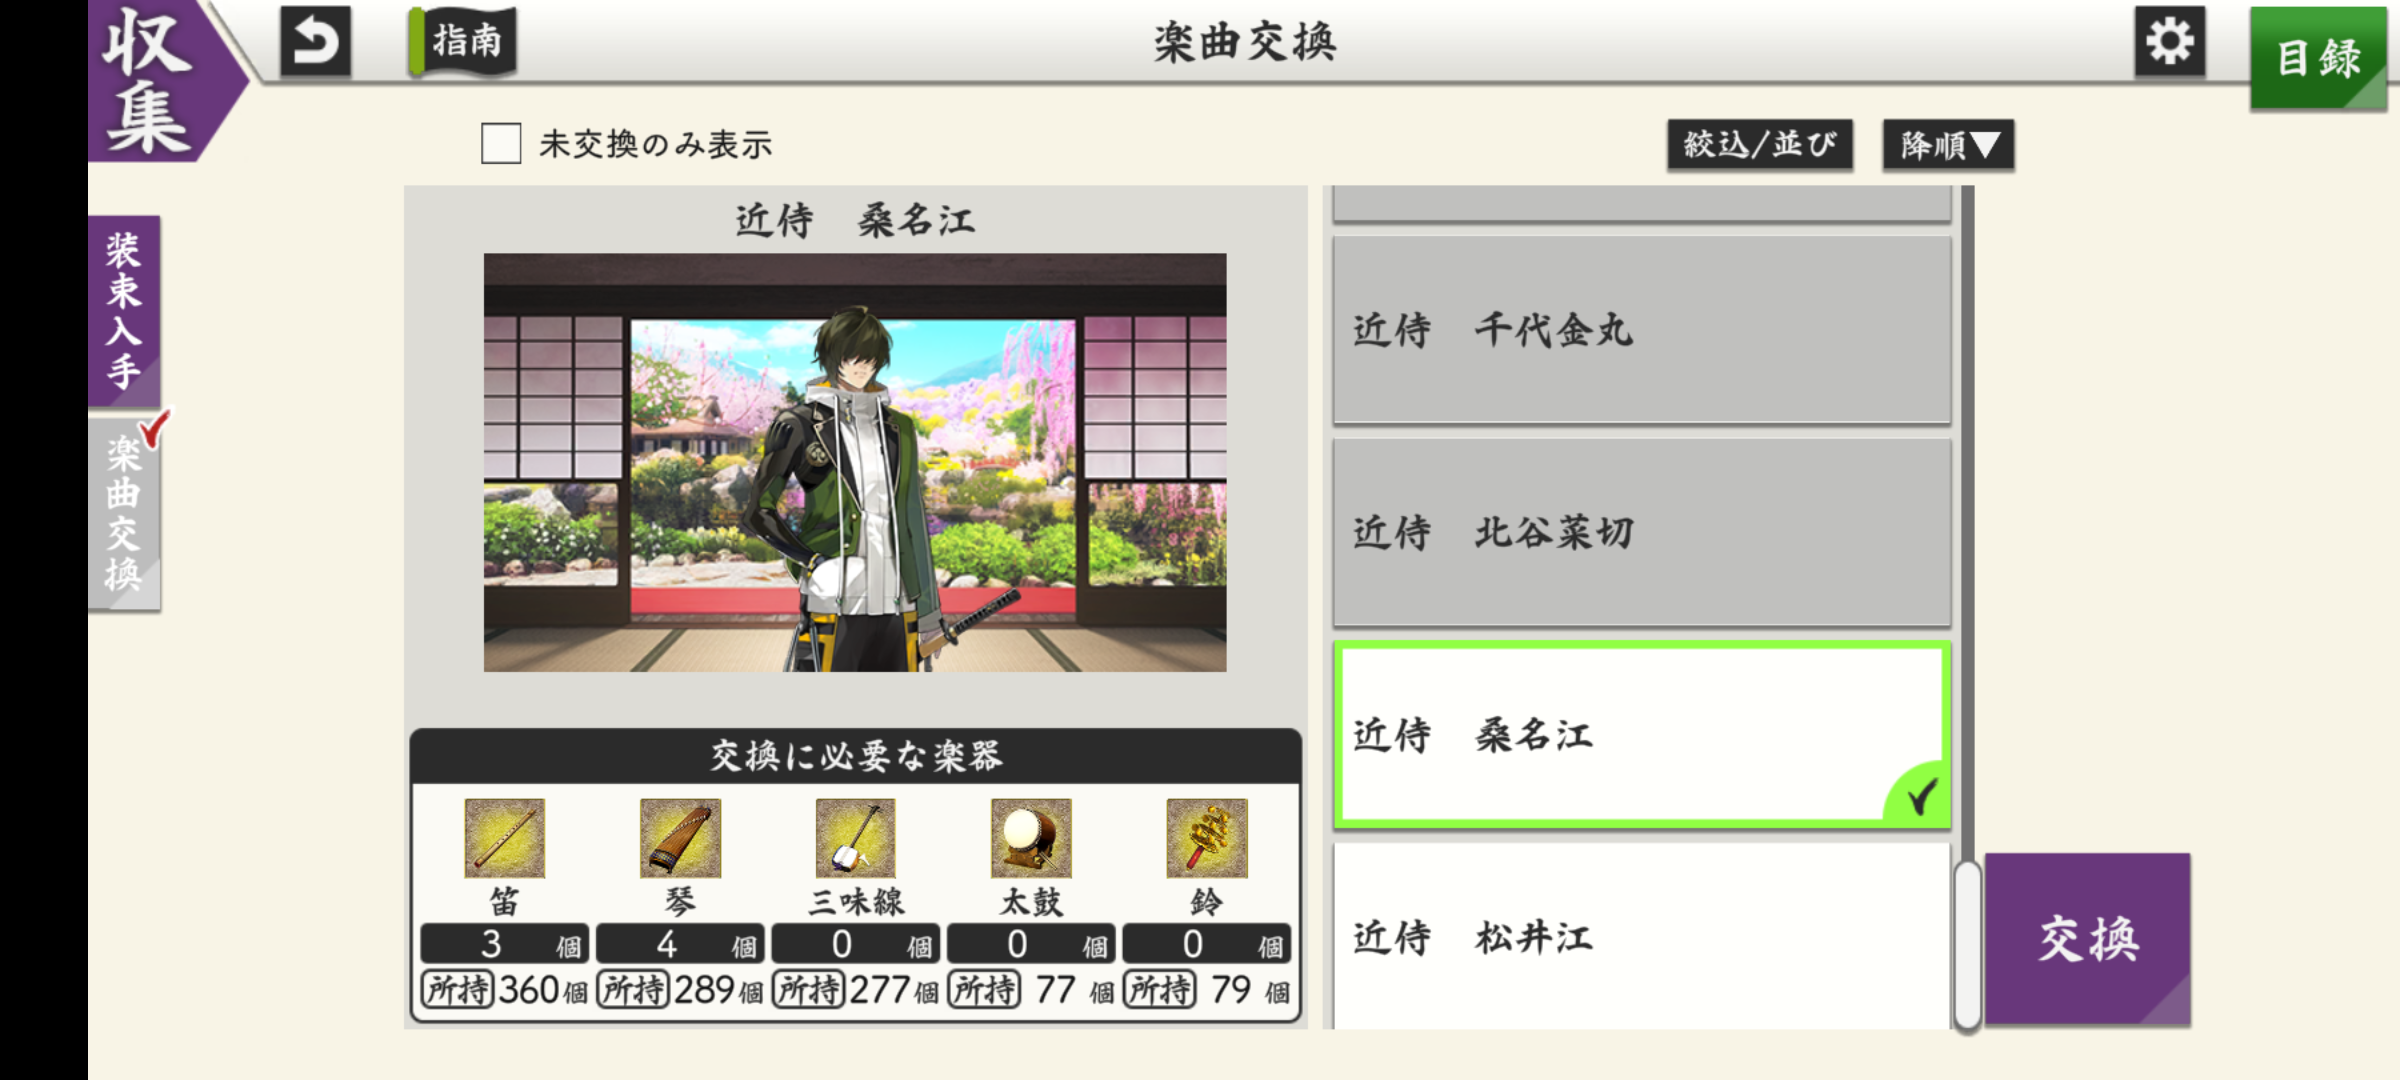Select the 鈴 bell instrument icon

point(1207,838)
